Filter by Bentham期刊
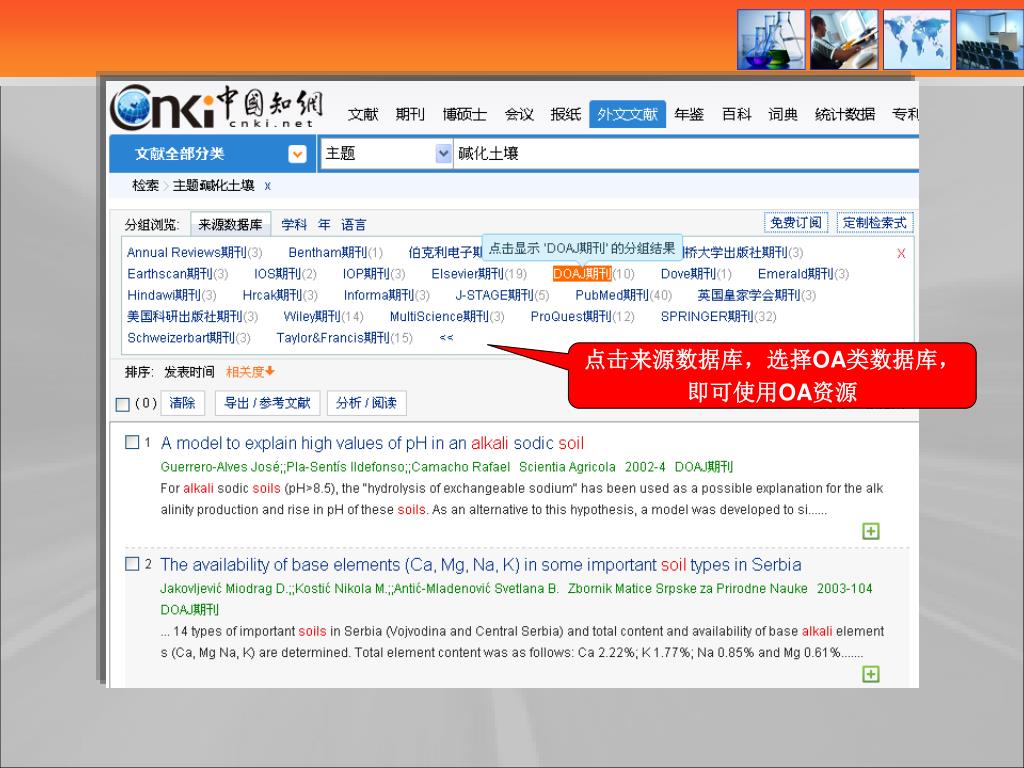Screen dimensions: 1024x768 [328, 252]
